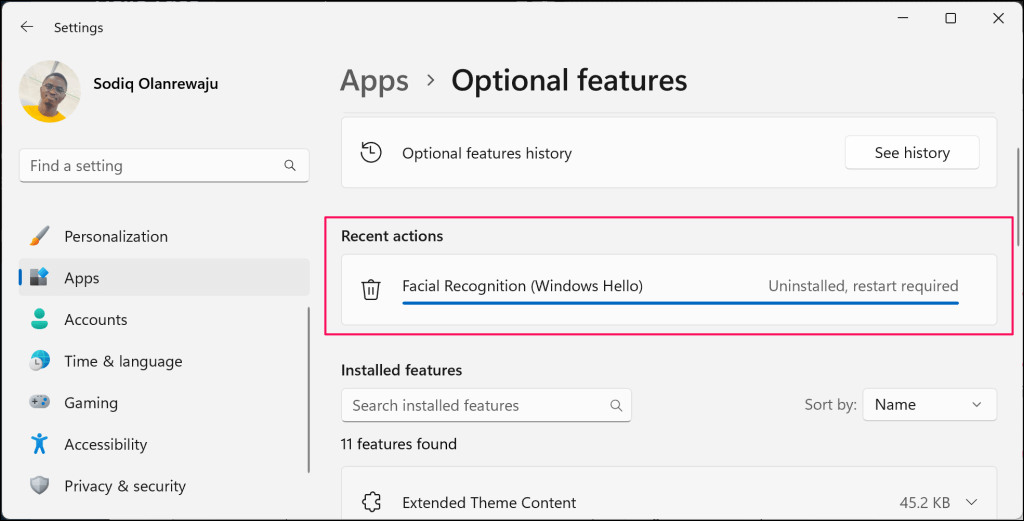Open the Sort by Name dropdown

point(929,405)
